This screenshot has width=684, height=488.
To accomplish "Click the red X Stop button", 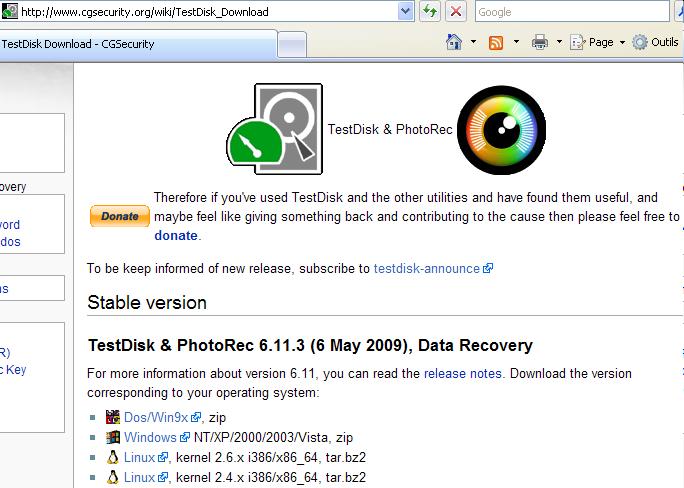I will point(456,11).
